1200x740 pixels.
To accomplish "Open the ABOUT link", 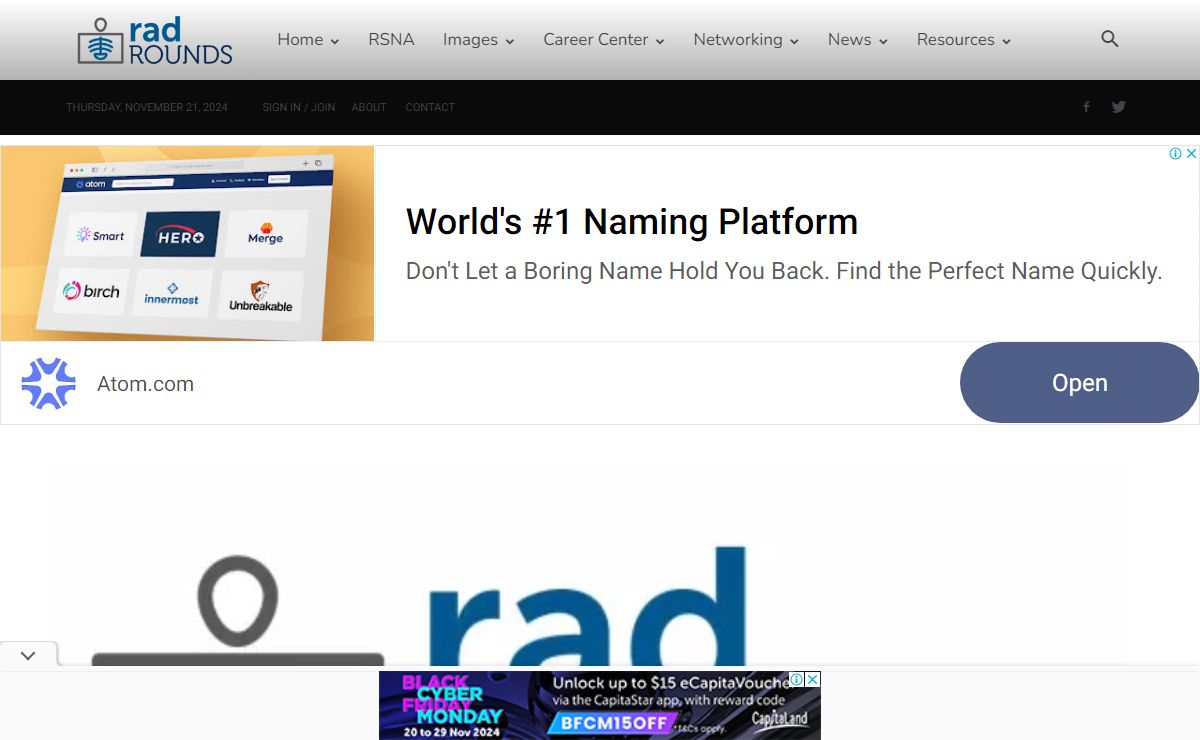I will point(369,107).
